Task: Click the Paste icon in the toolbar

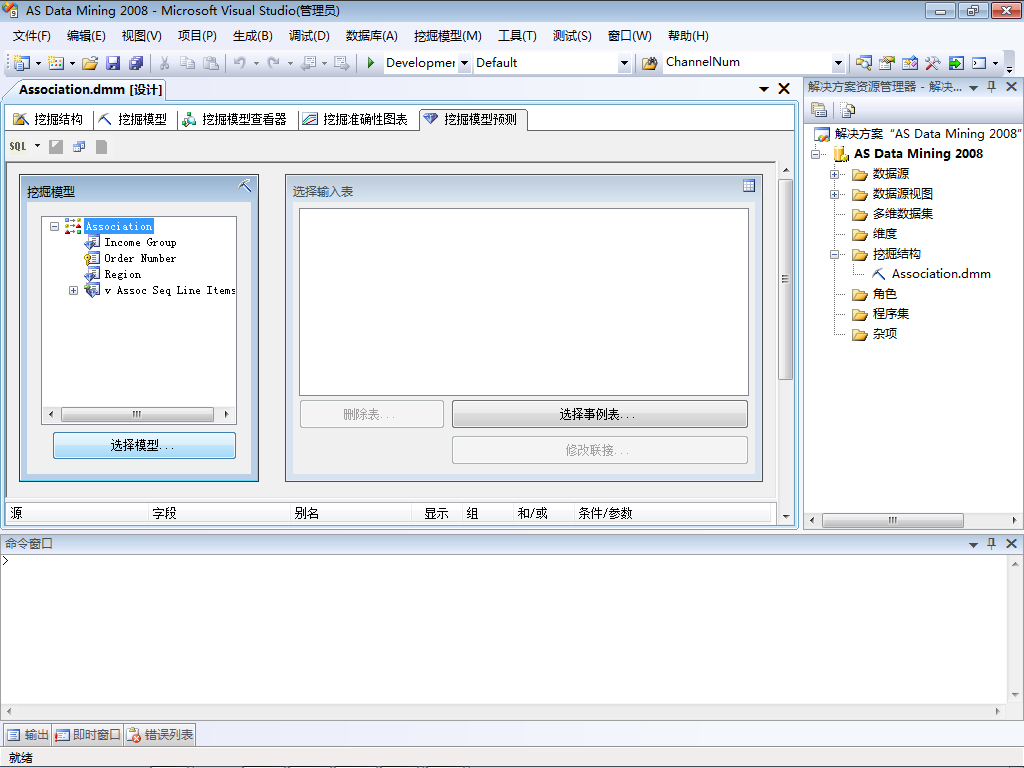Action: (210, 63)
